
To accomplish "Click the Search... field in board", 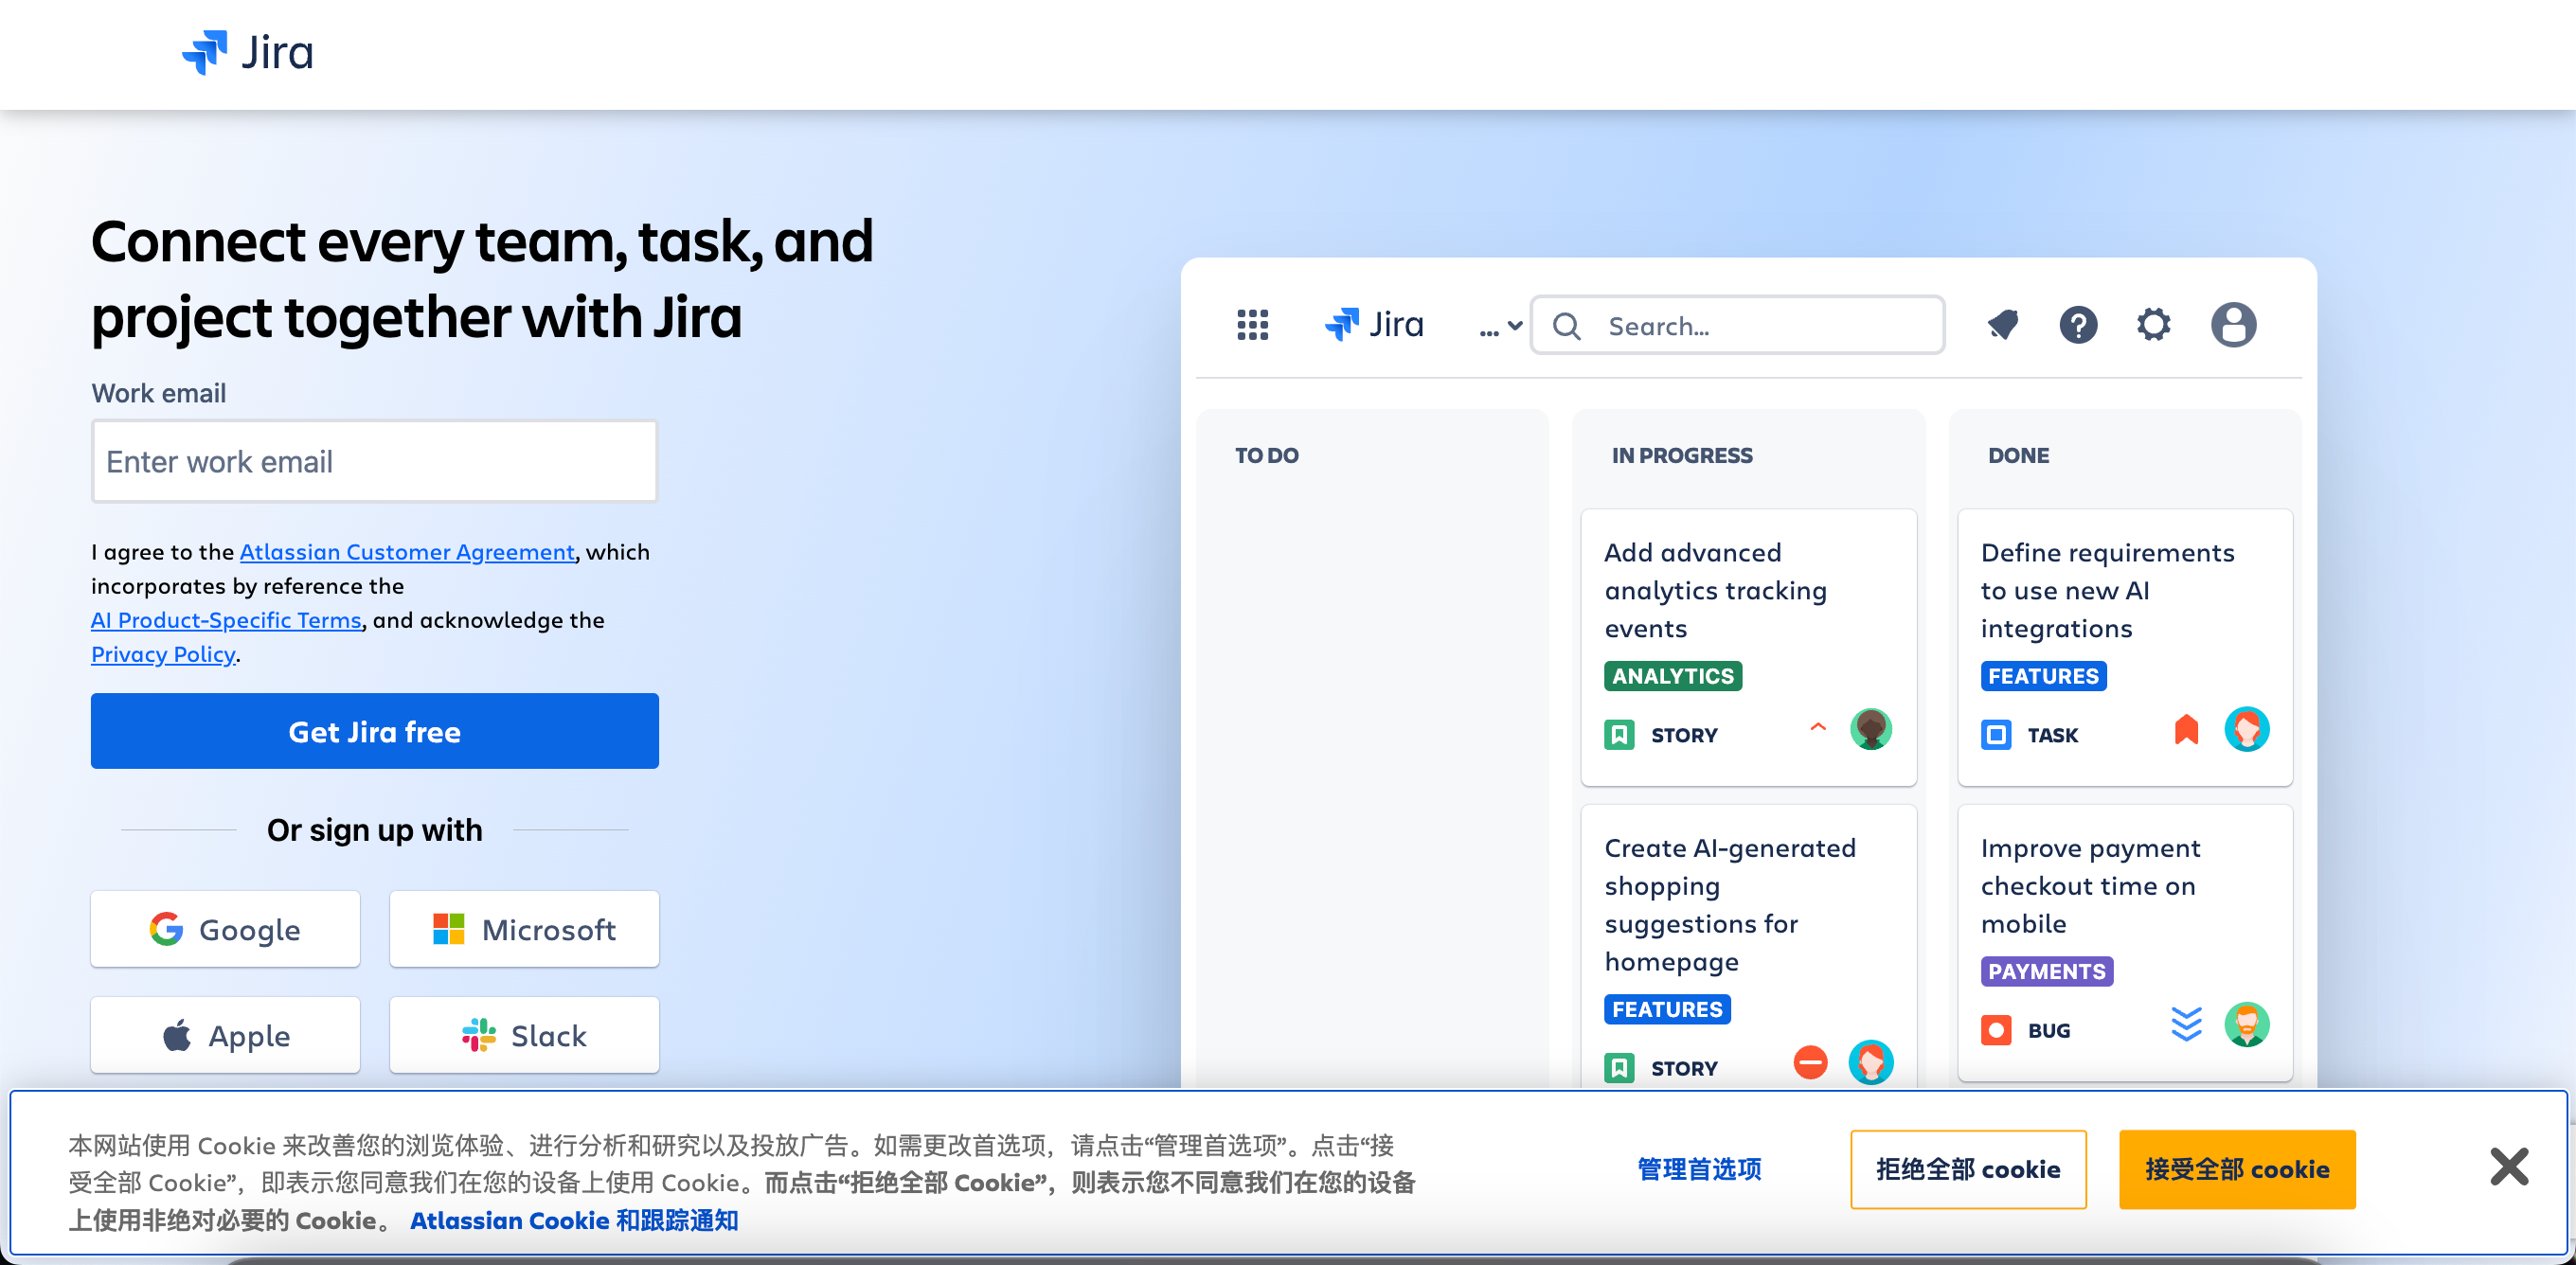I will click(1737, 326).
